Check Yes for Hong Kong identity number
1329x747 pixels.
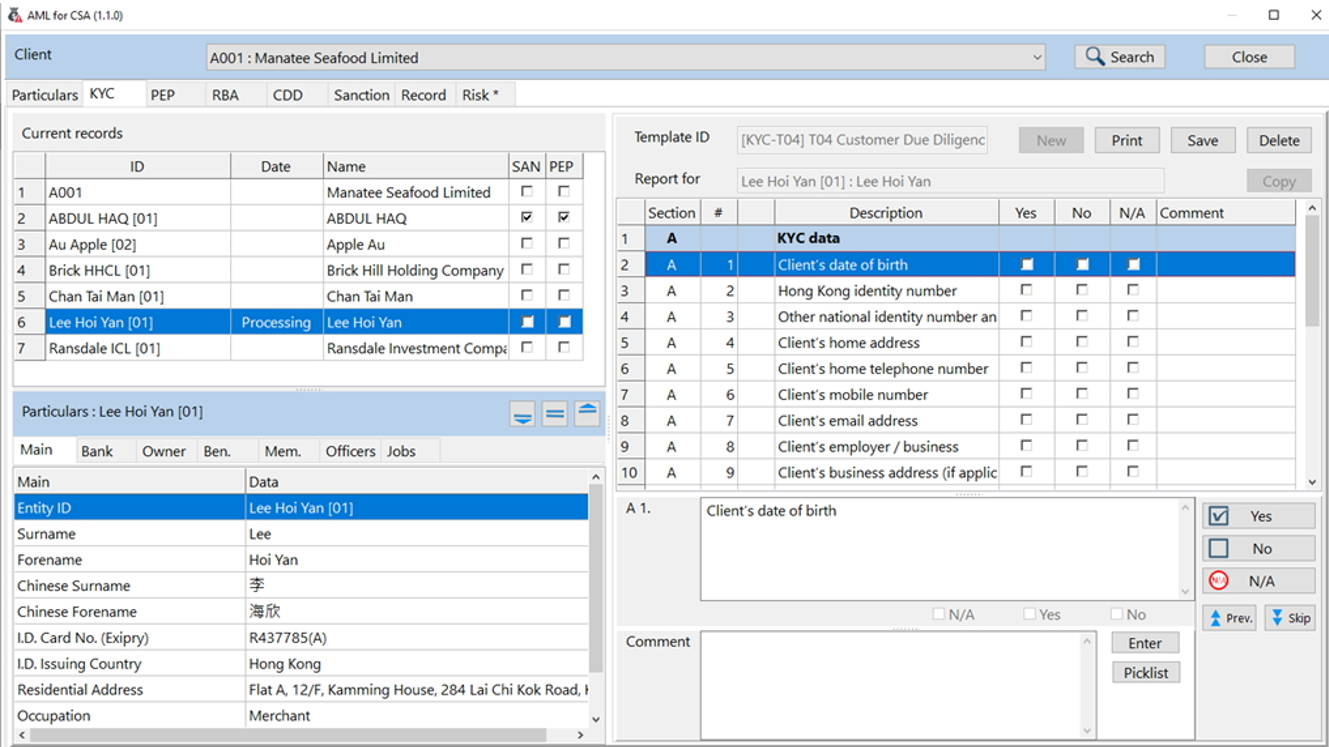coord(1026,290)
